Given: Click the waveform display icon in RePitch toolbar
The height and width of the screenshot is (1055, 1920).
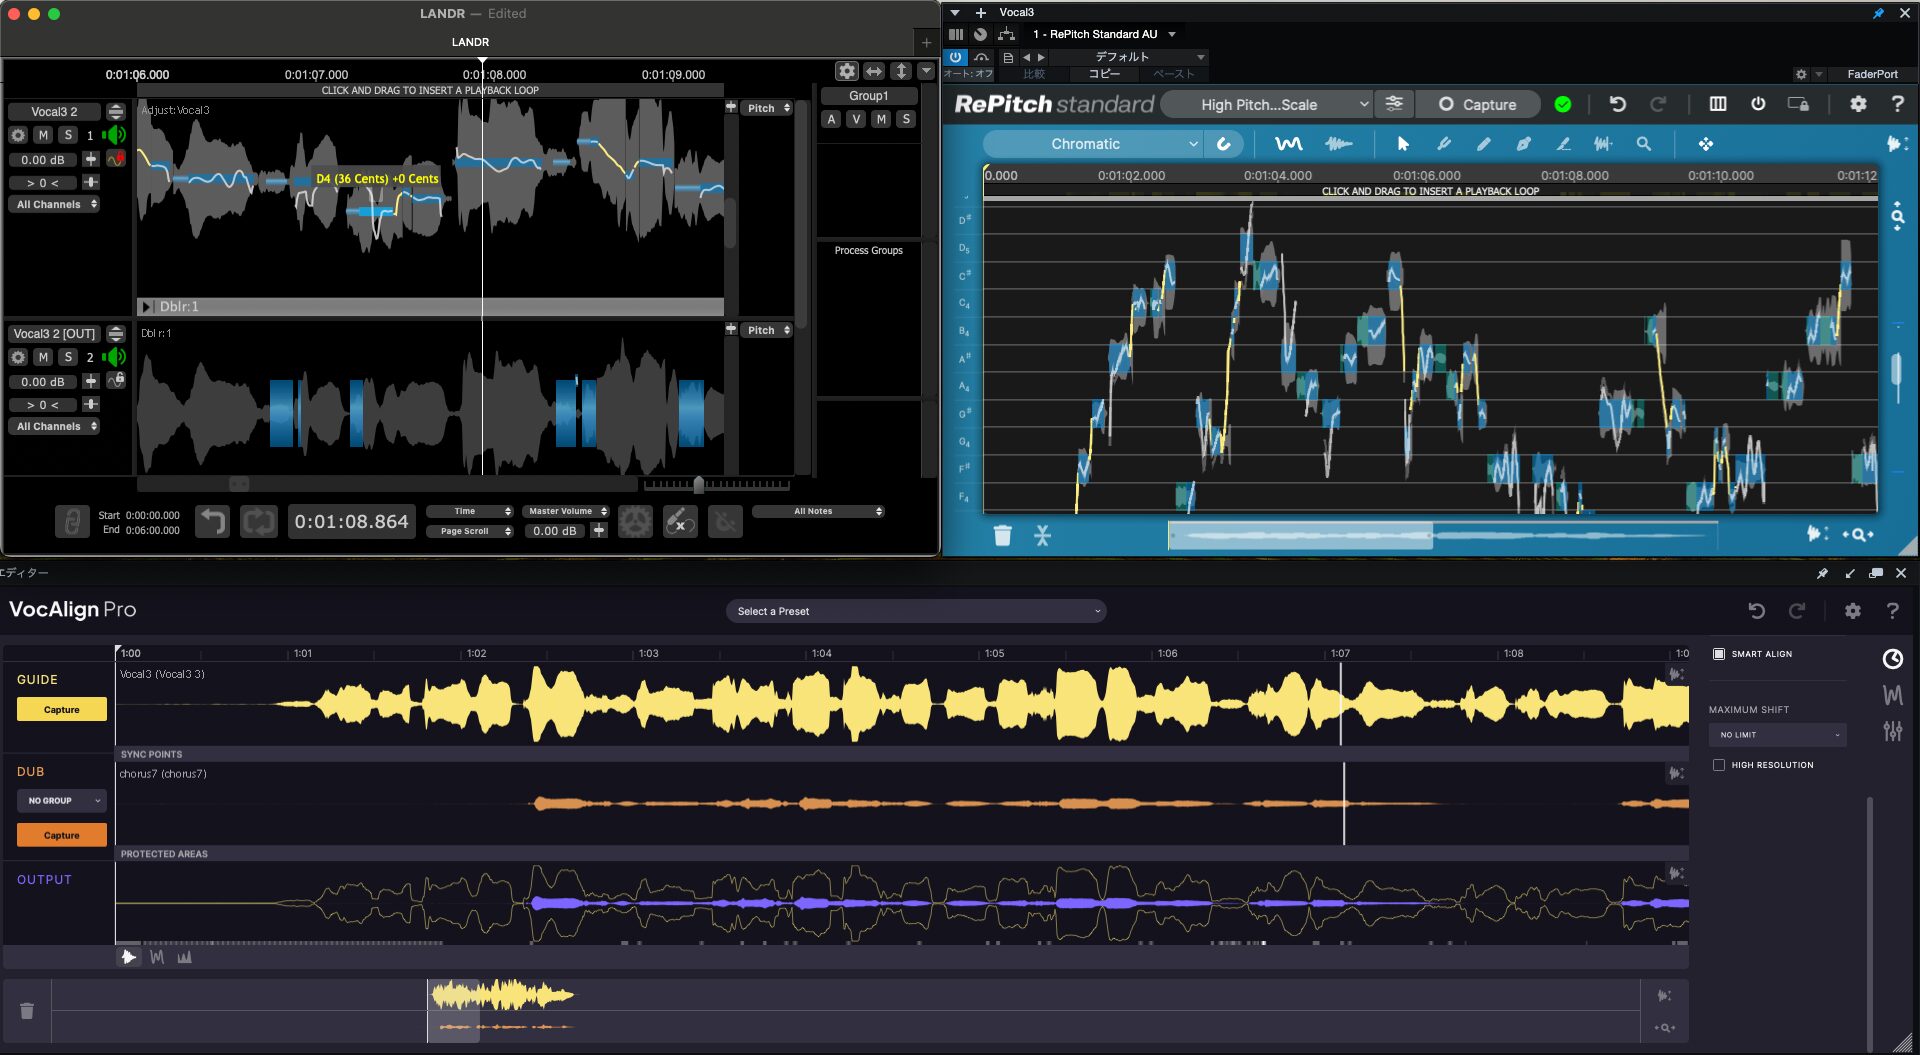Looking at the screenshot, I should coord(1338,144).
